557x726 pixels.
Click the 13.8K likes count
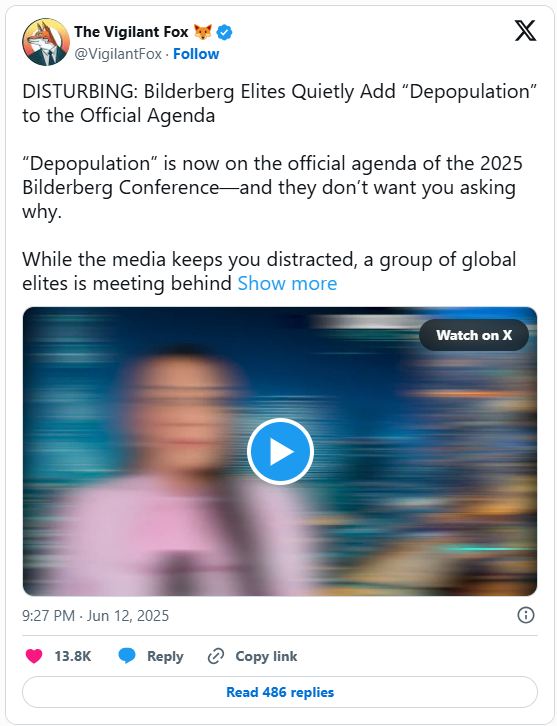pyautogui.click(x=73, y=656)
